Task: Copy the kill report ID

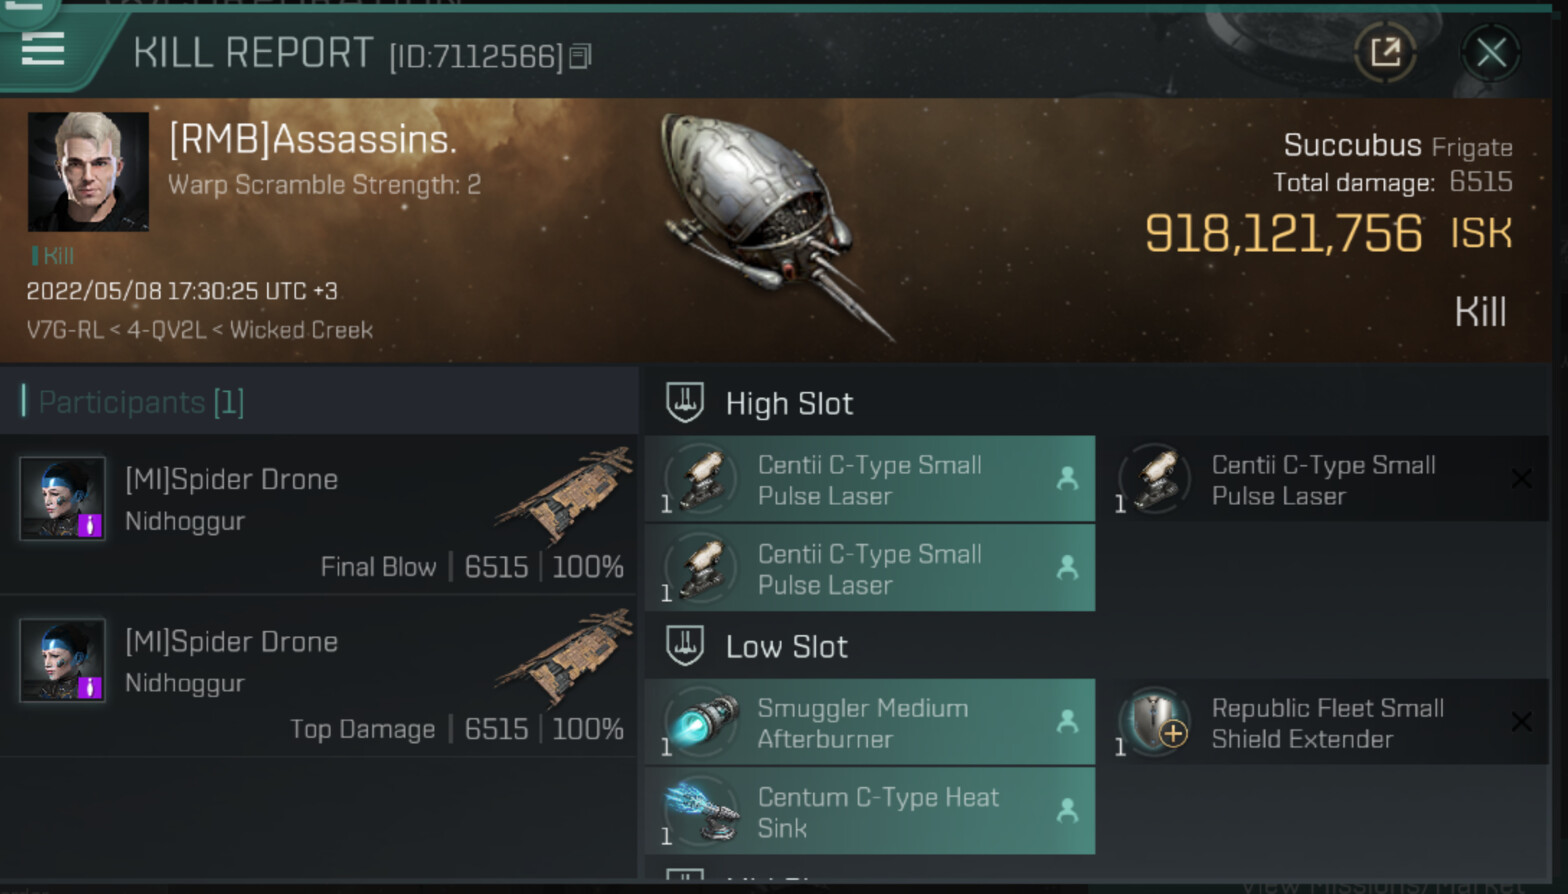Action: (581, 57)
